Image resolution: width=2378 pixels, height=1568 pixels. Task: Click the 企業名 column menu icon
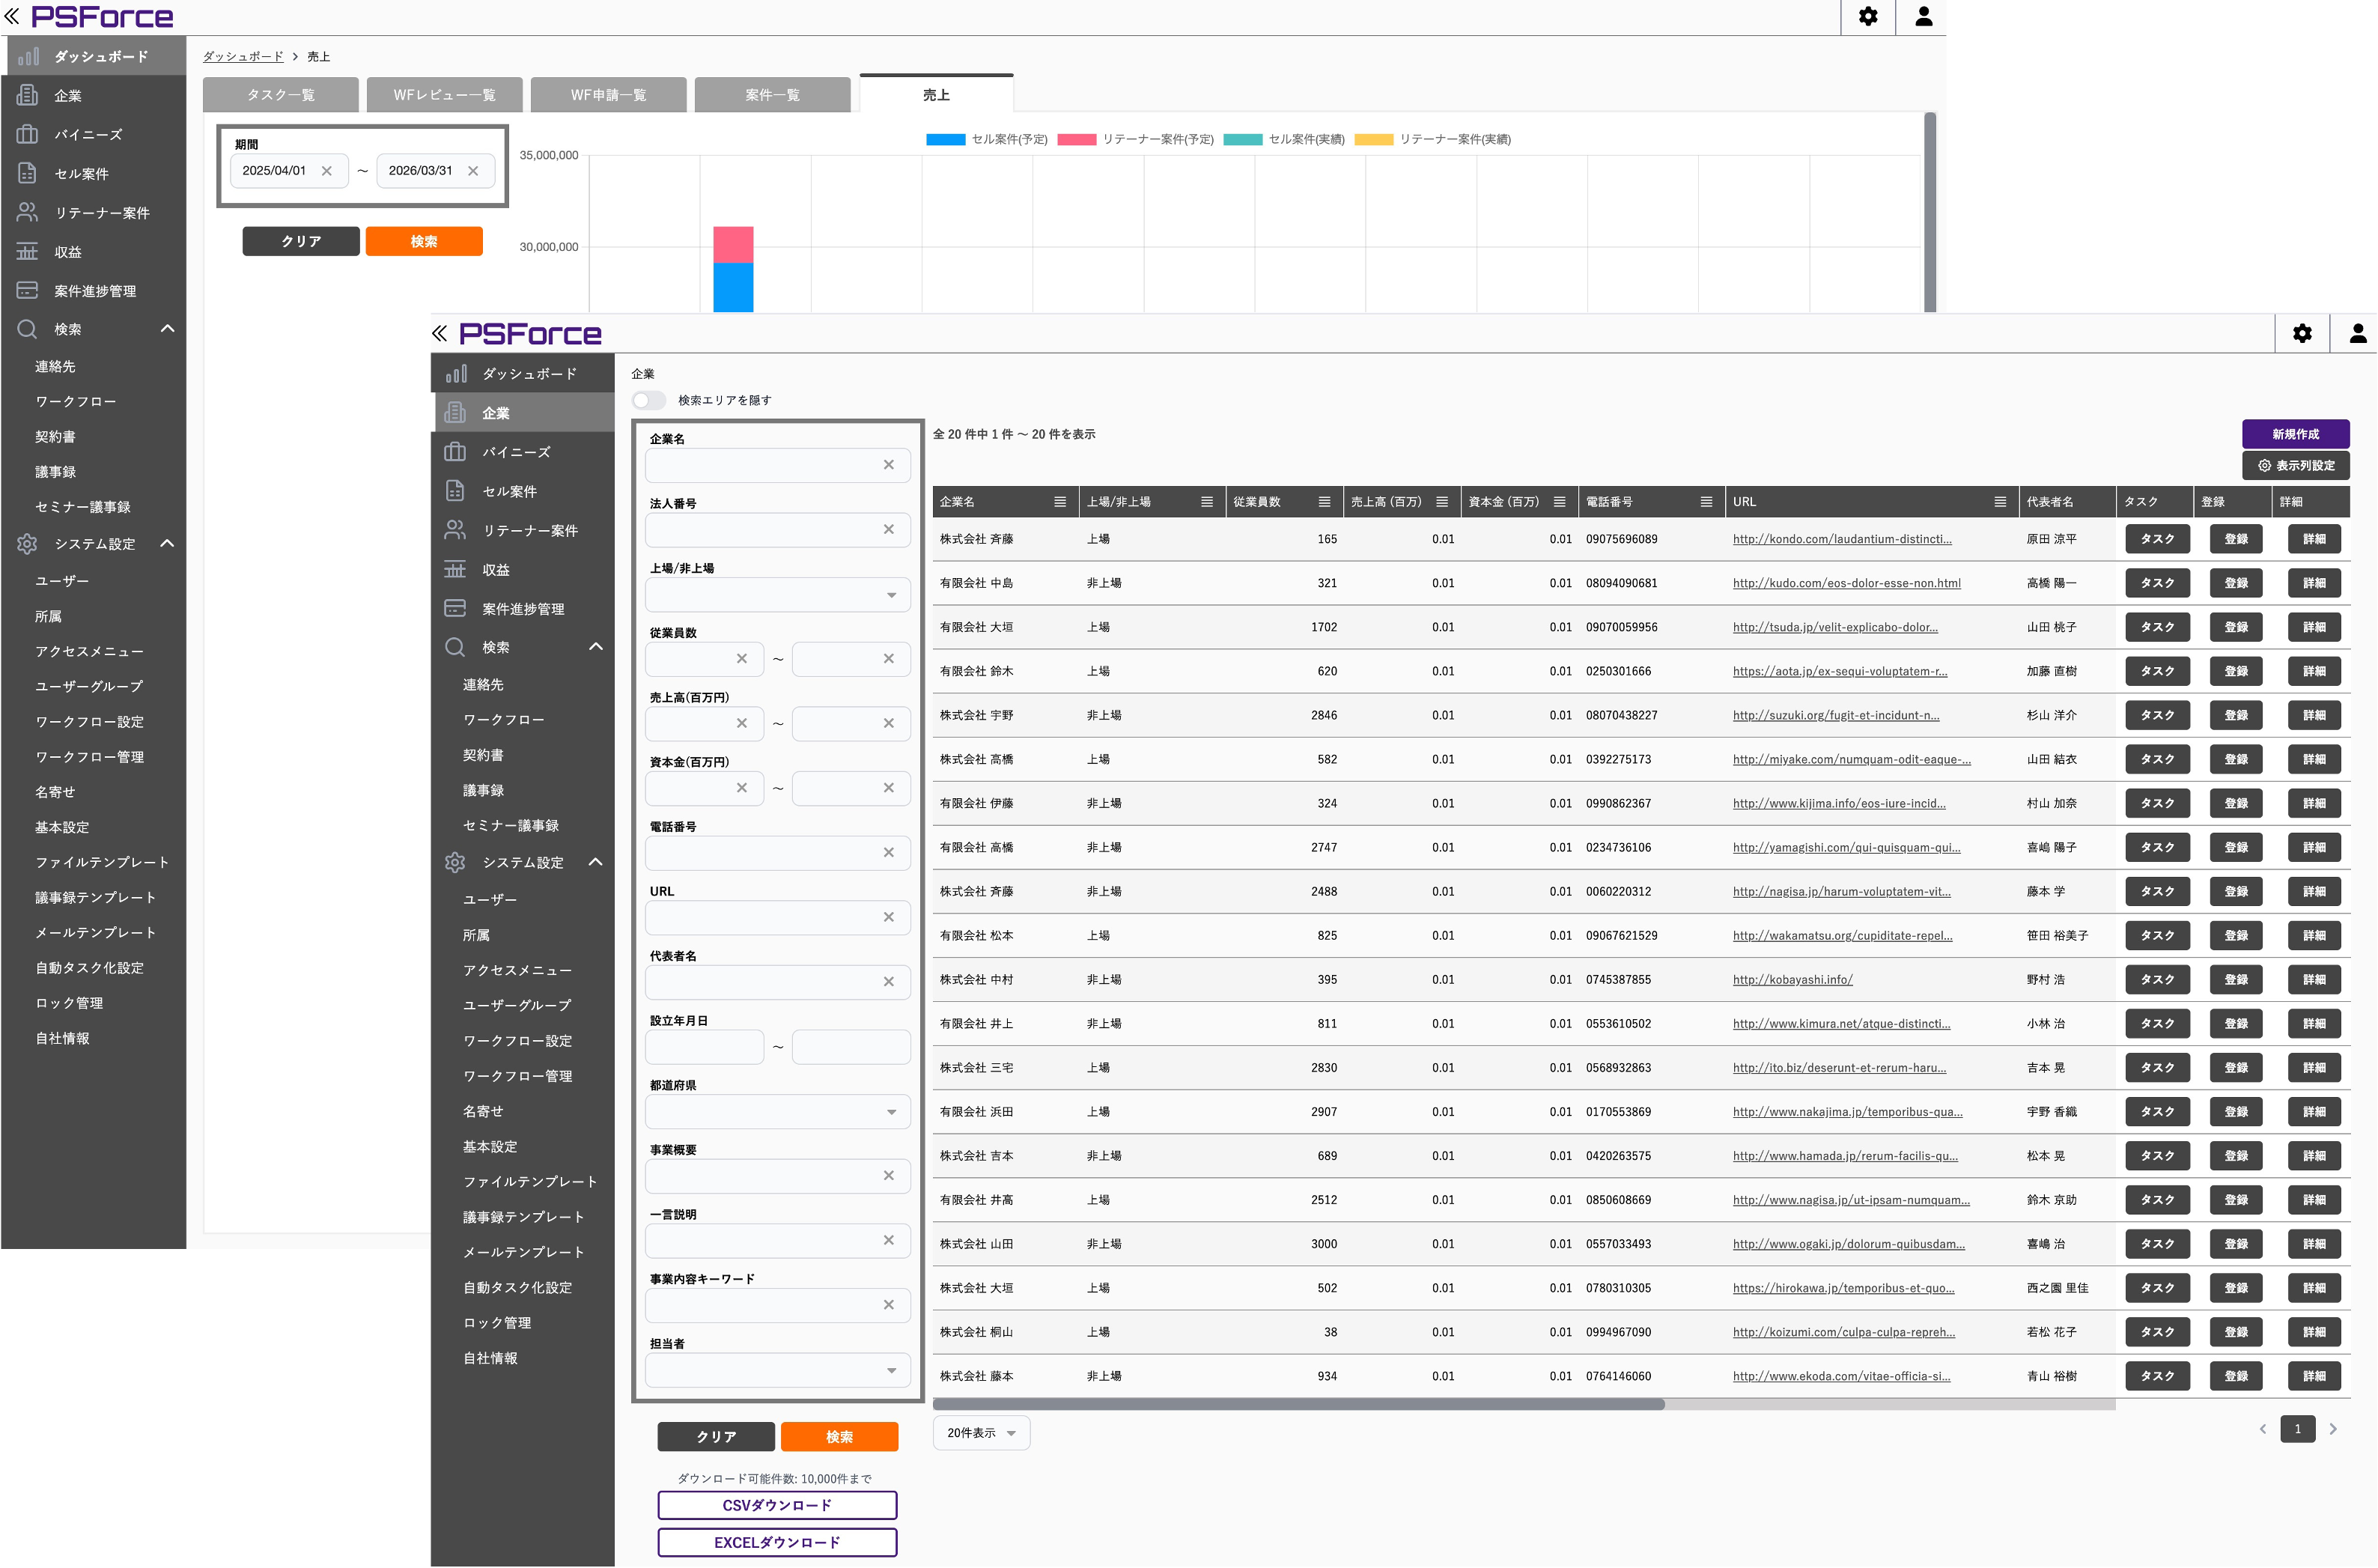1060,502
